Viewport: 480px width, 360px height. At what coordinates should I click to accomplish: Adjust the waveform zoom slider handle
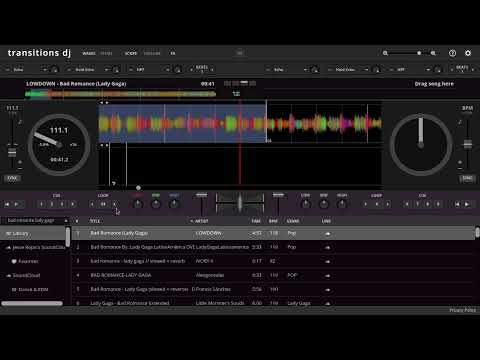coord(419,53)
